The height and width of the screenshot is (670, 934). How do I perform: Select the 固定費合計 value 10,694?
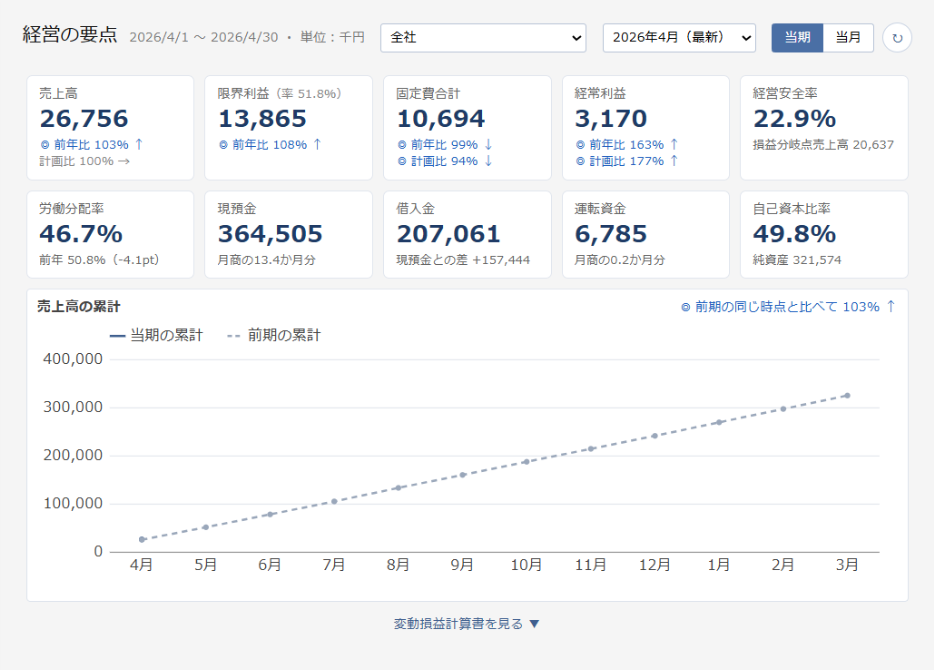click(441, 119)
